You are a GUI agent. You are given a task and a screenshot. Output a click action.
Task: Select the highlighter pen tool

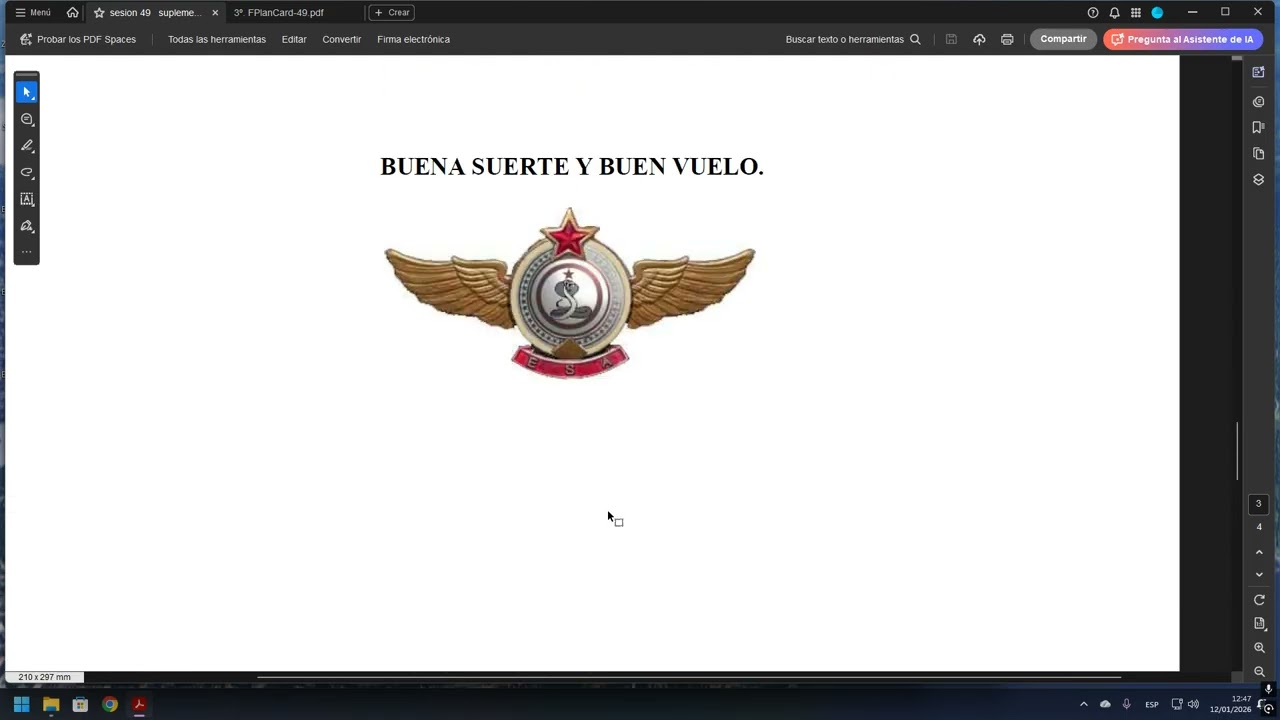[x=27, y=146]
